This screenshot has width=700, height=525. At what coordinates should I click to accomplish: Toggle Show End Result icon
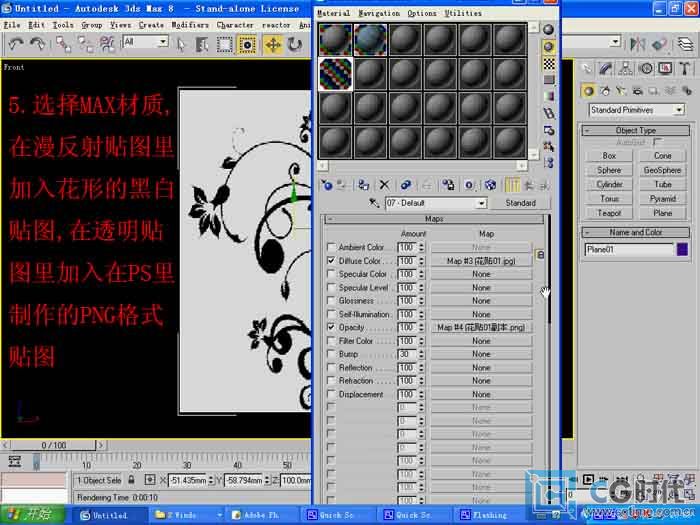(x=512, y=185)
